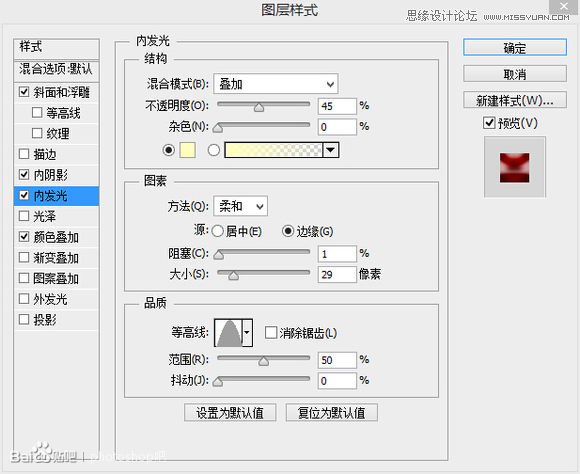
Task: Select 混合选项:默认 in the style list
Action: click(x=57, y=70)
